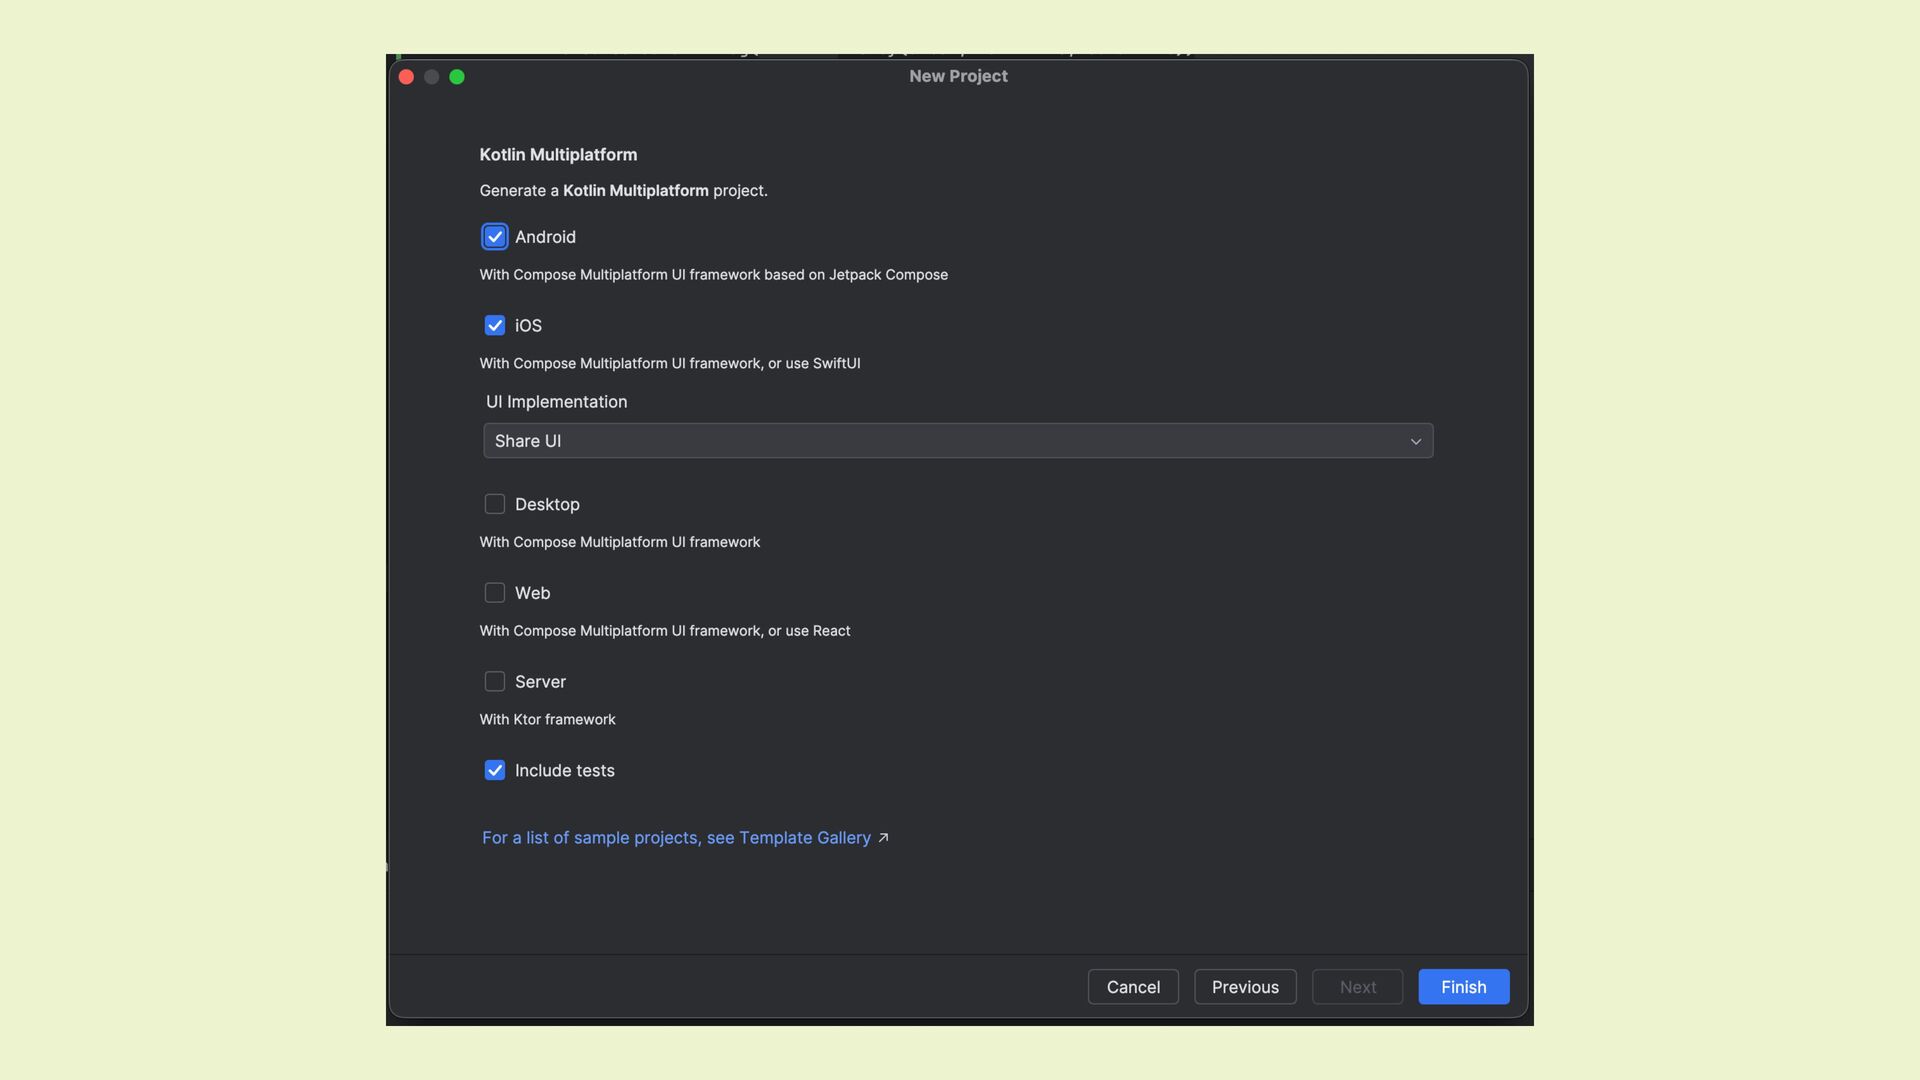Click the gray minimize window button
The image size is (1920, 1080).
432,77
